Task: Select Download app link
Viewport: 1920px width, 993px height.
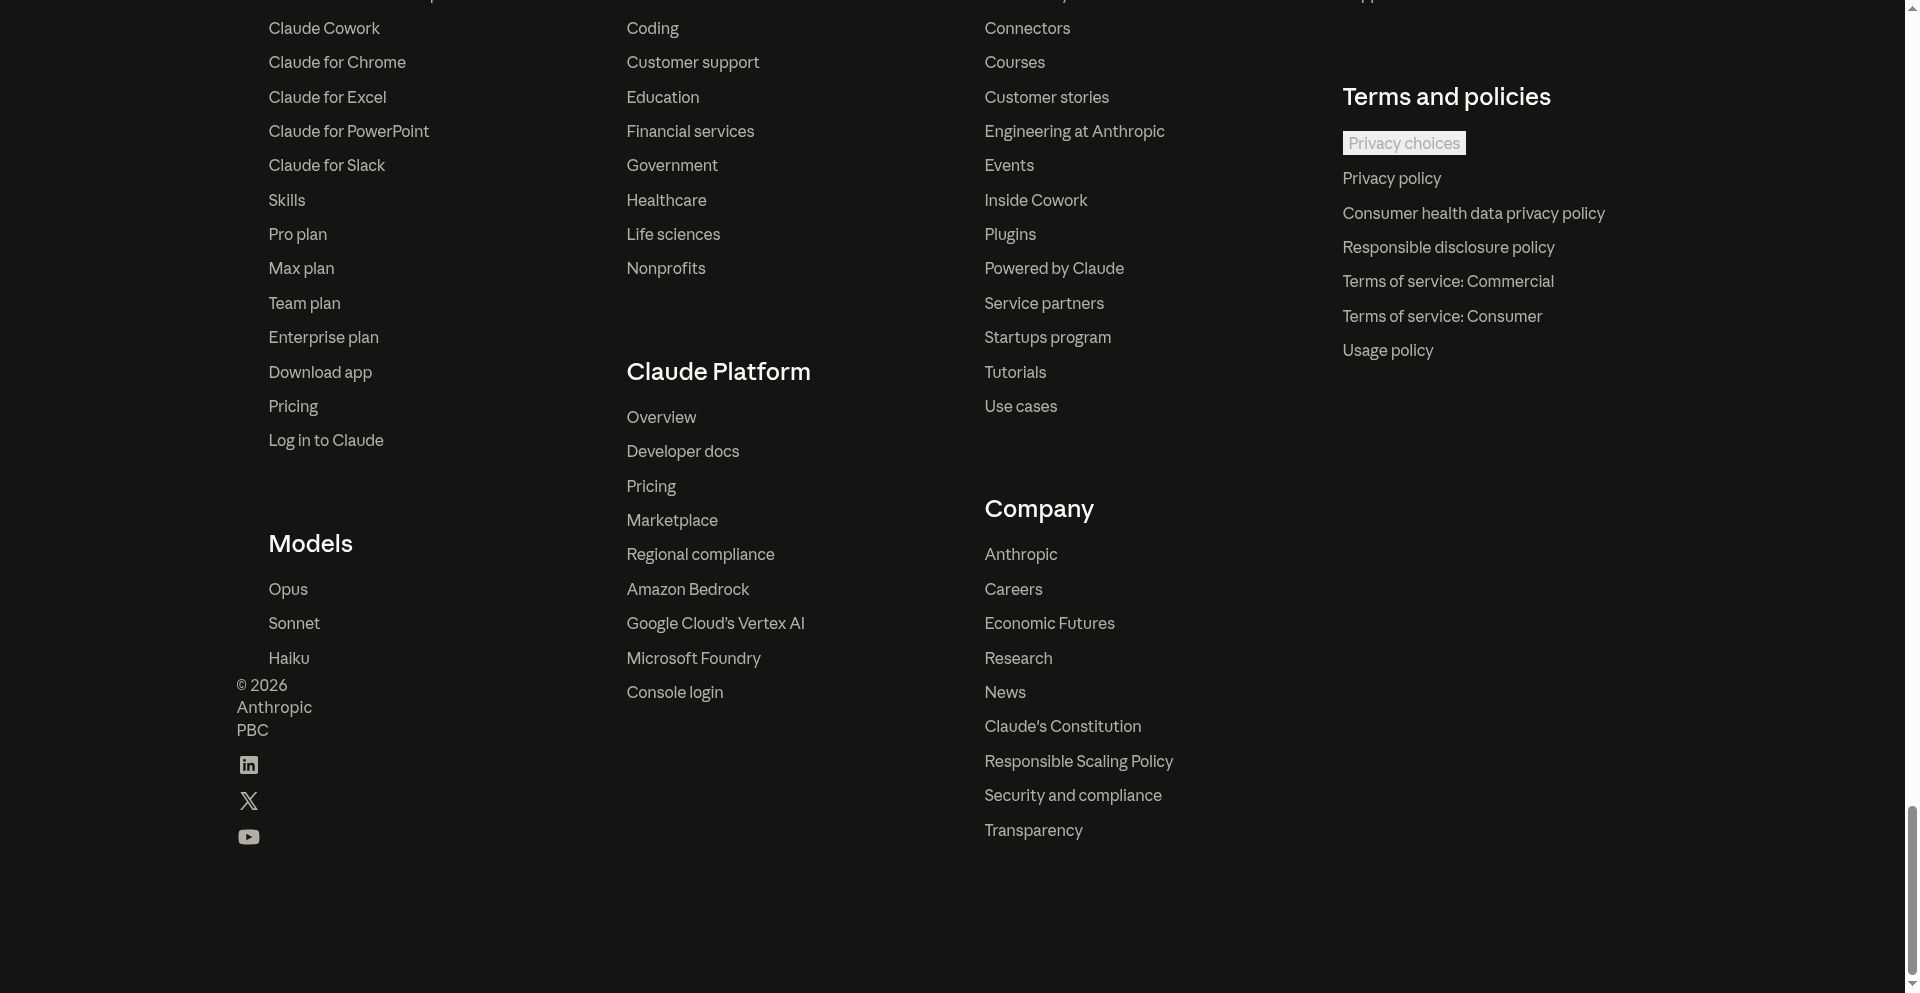Action: coord(319,372)
